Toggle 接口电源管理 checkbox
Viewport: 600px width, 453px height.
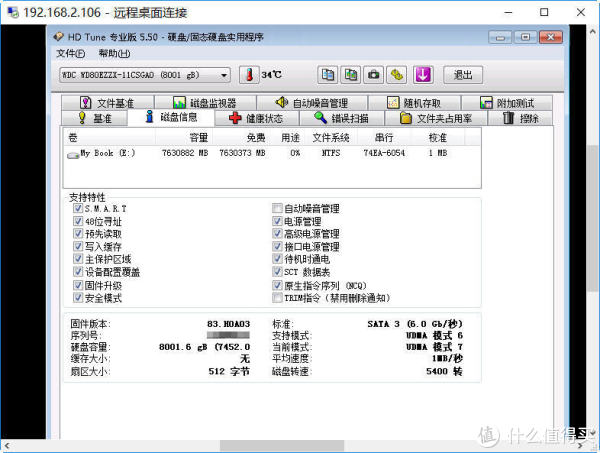tap(277, 246)
